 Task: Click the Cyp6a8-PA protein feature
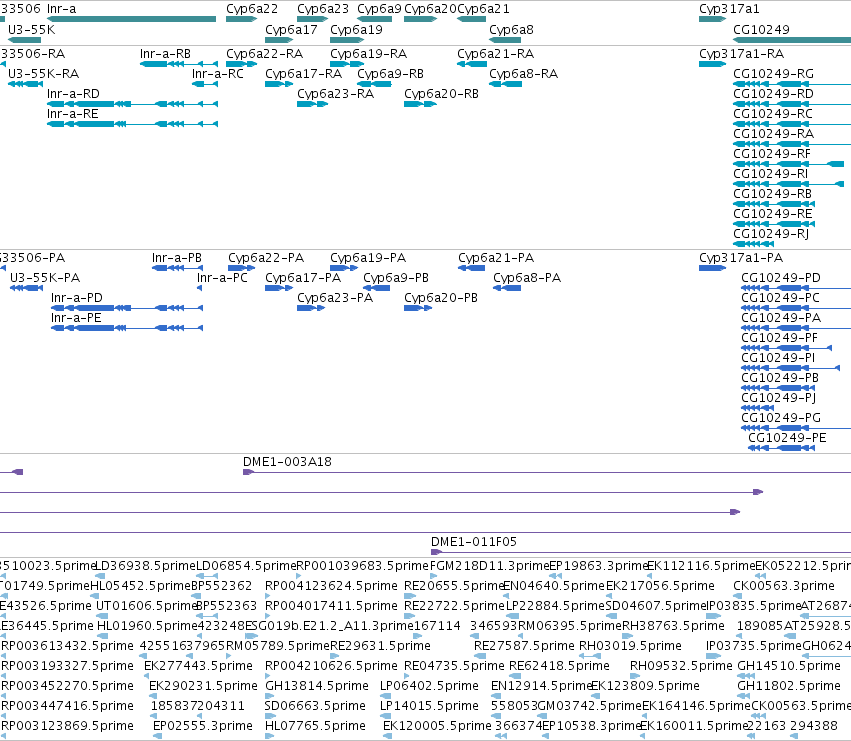point(507,288)
